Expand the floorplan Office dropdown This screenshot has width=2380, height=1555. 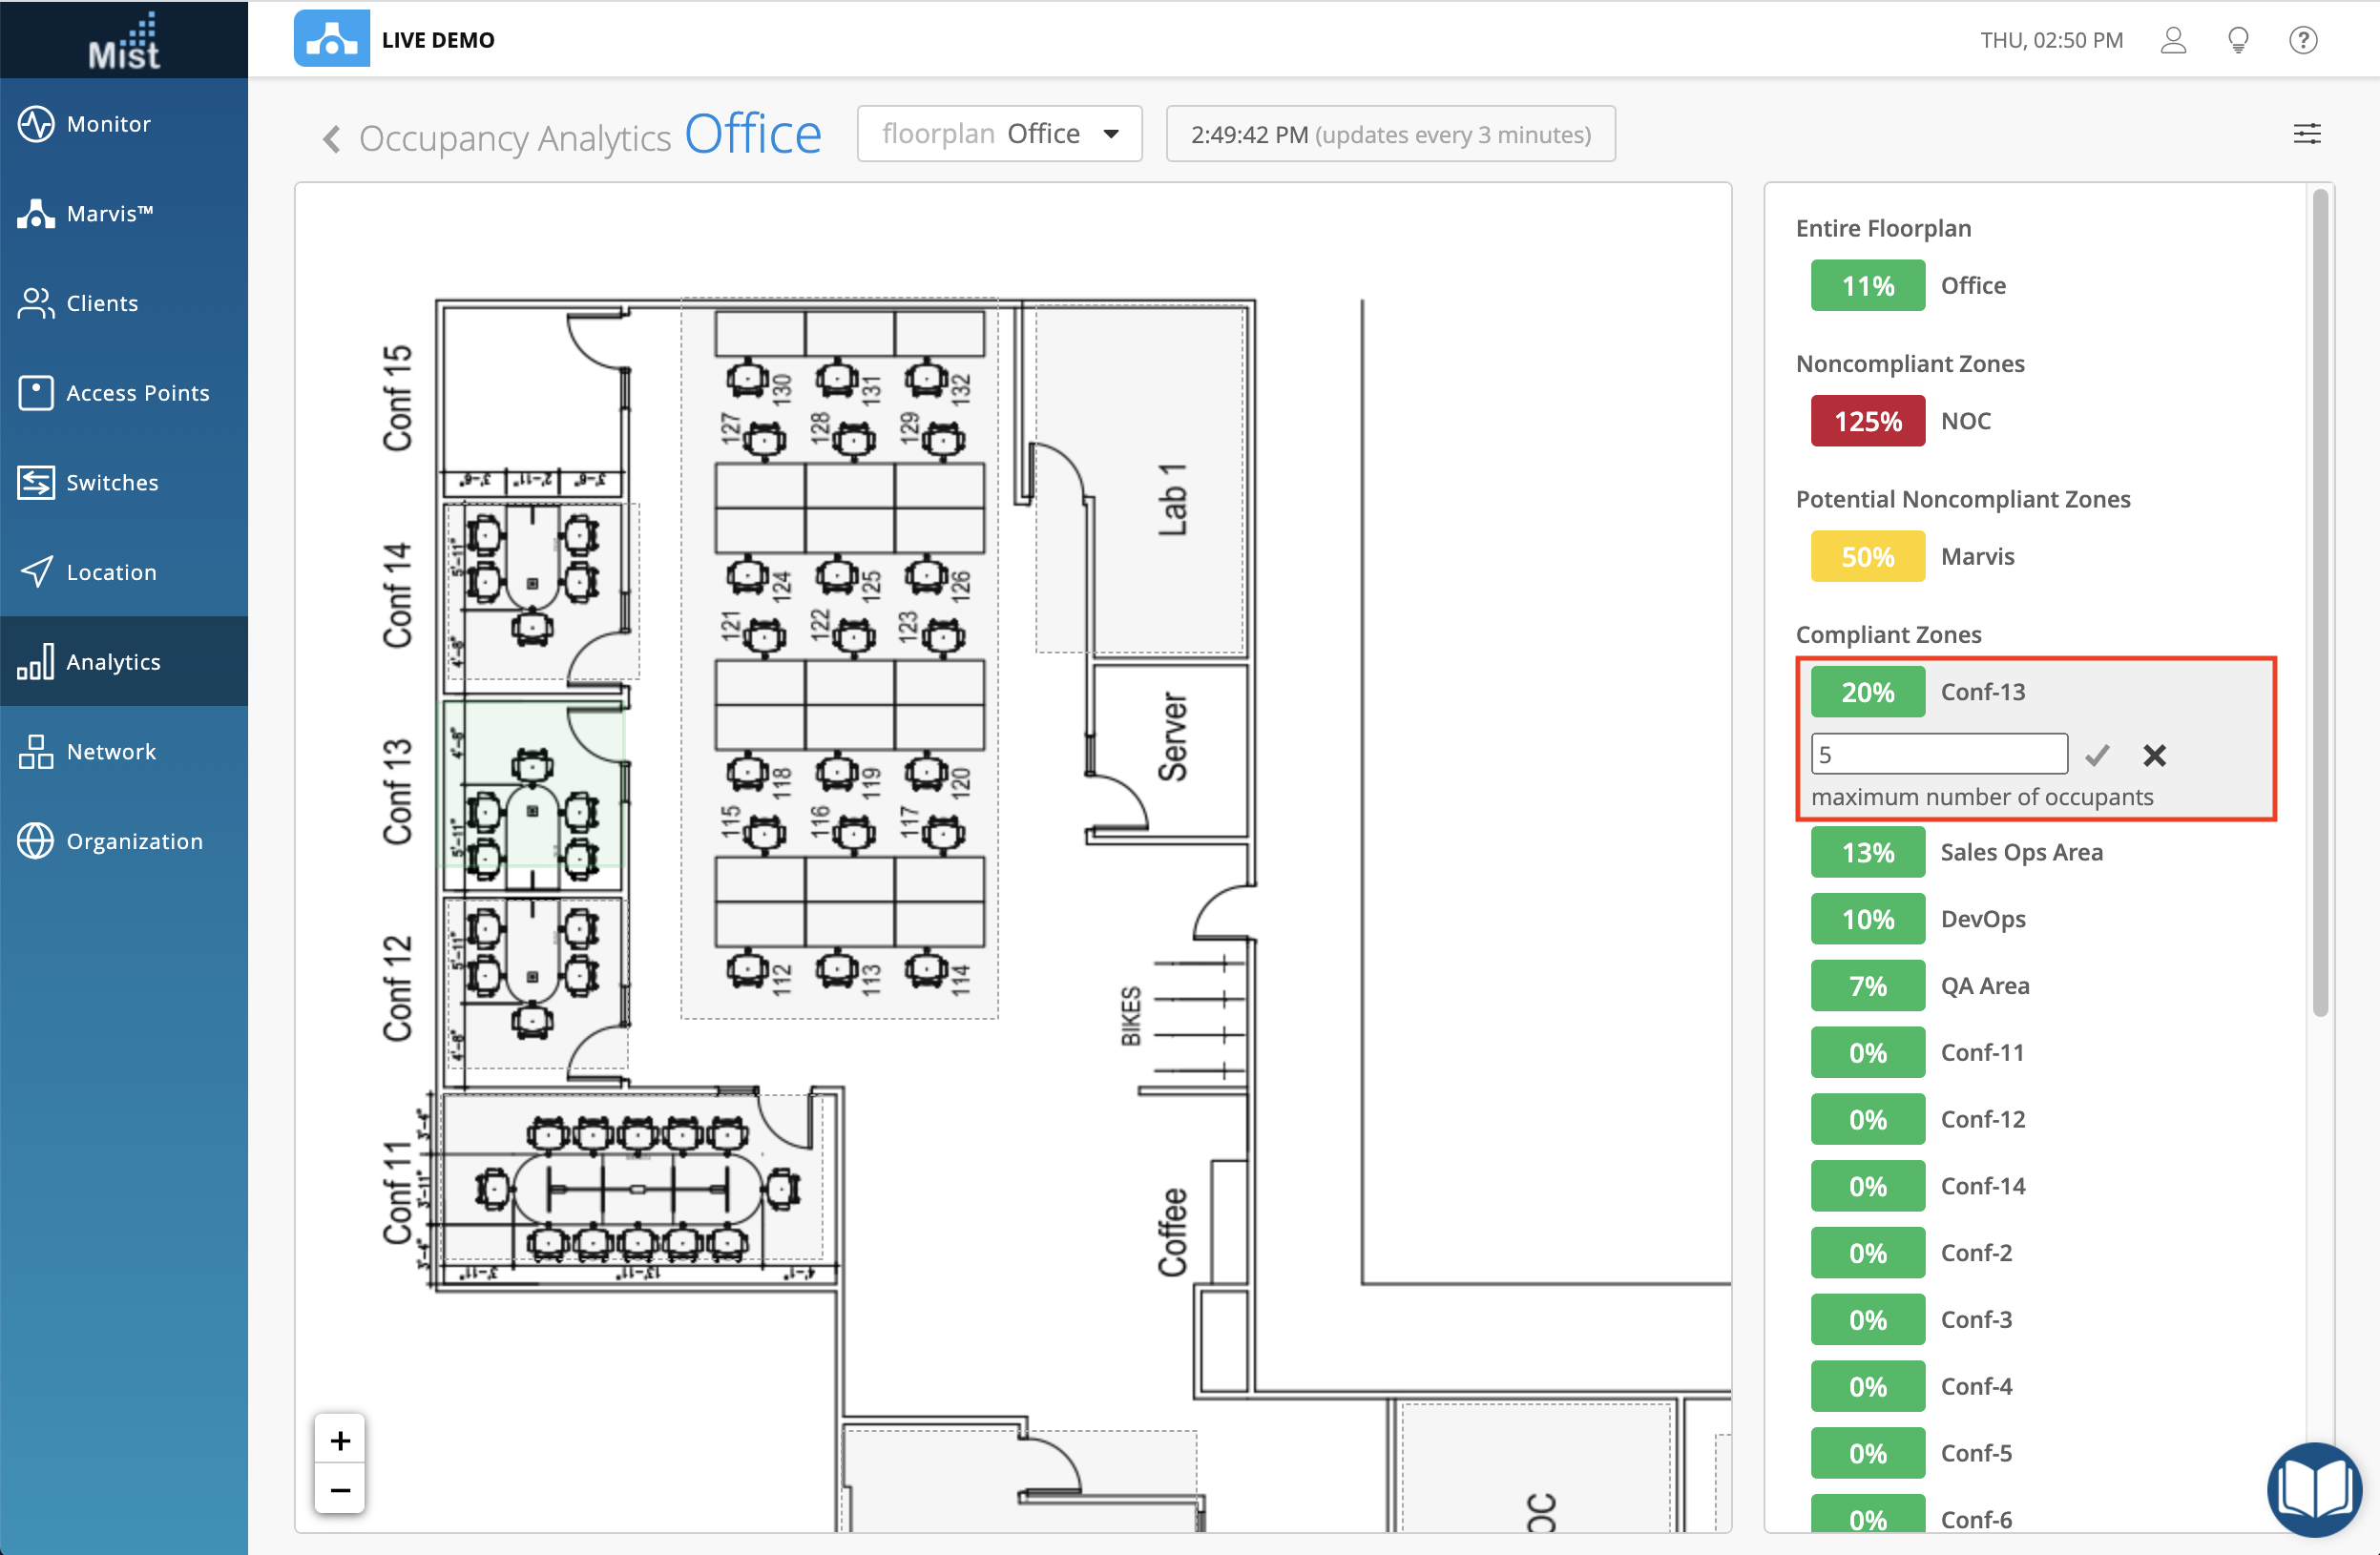pos(999,134)
